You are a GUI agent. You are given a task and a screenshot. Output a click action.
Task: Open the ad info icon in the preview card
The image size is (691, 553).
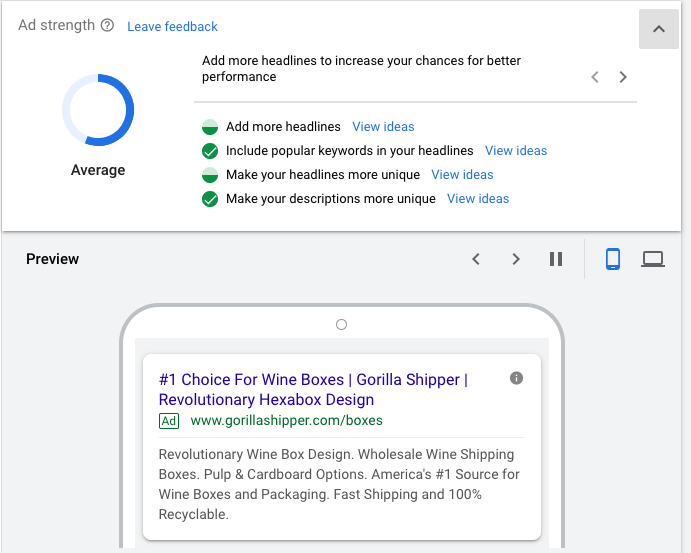[x=516, y=378]
